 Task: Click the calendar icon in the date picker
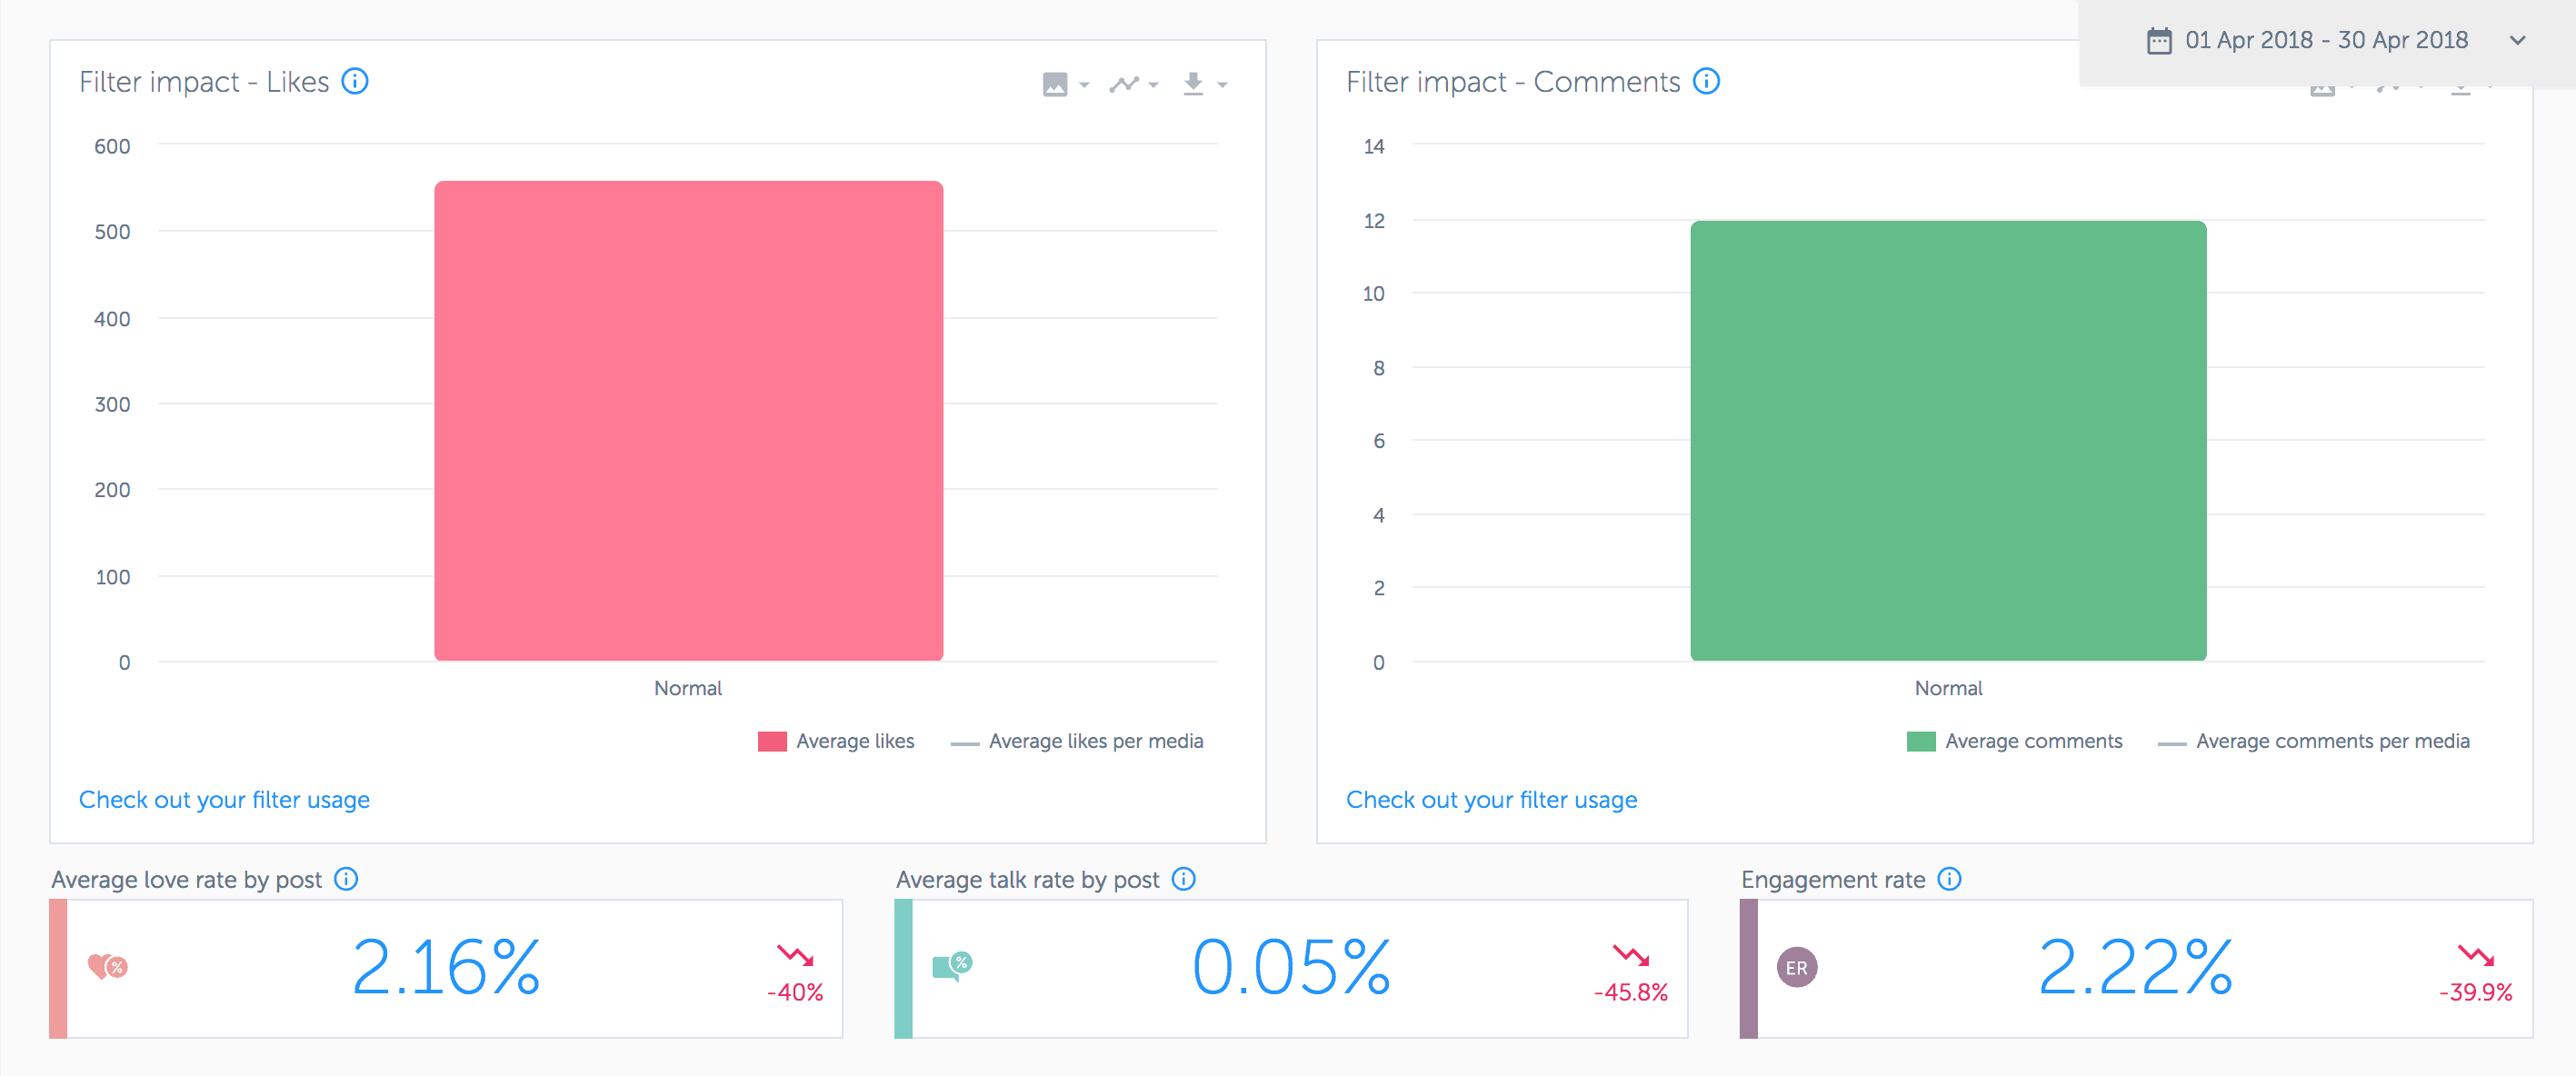[2159, 40]
